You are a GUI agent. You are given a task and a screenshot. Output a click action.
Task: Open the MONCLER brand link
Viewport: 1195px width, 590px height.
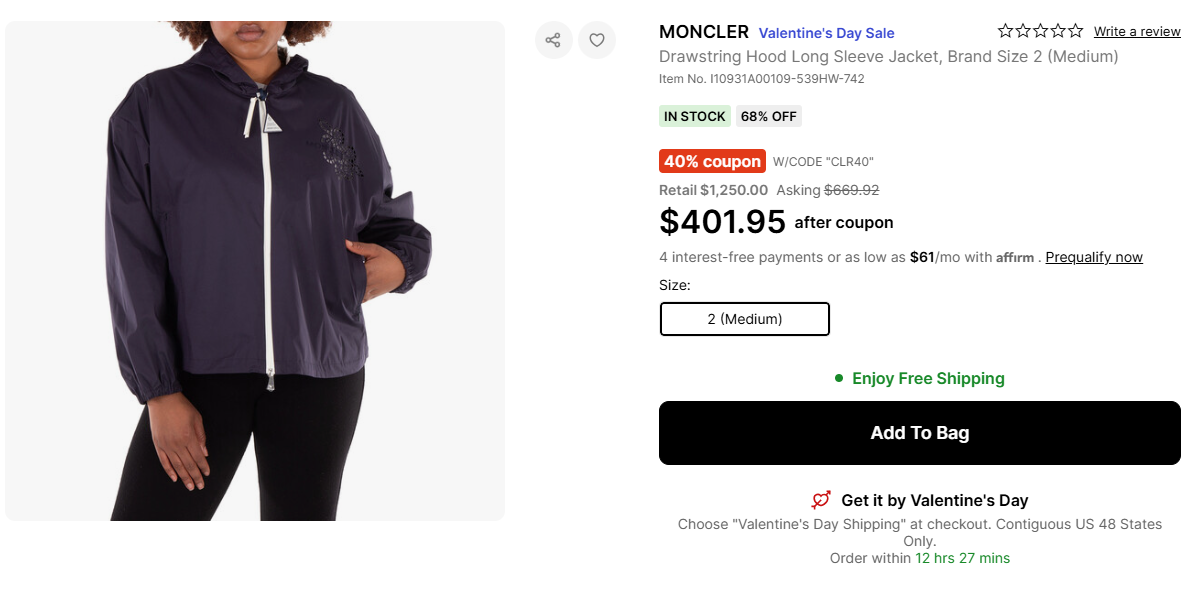point(704,32)
